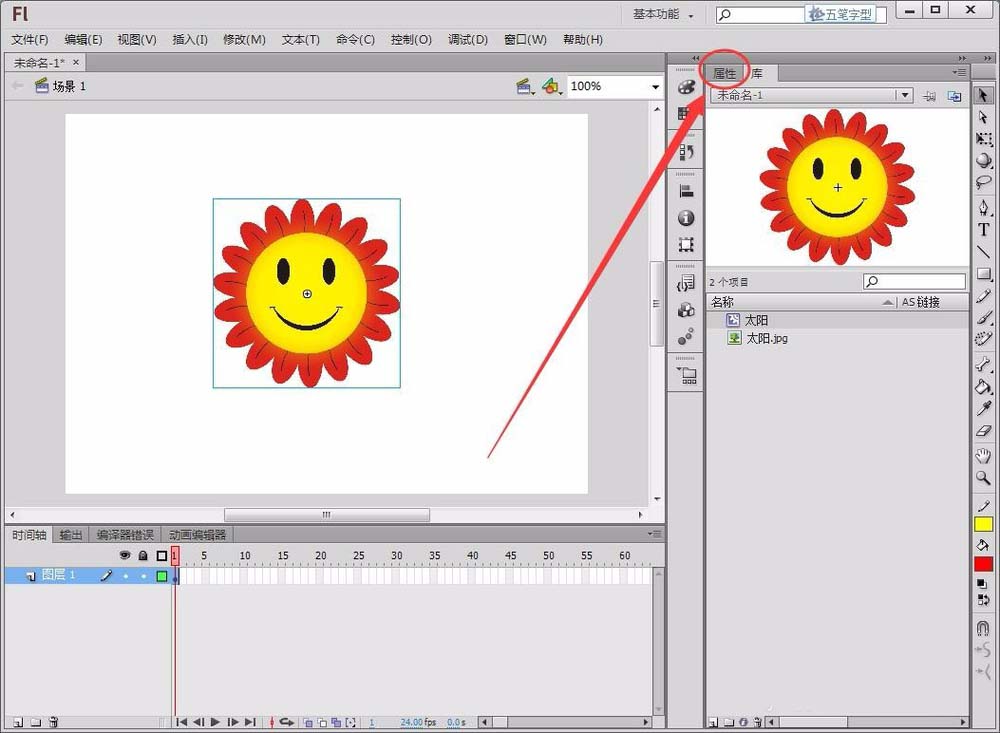This screenshot has height=733, width=1000.
Task: Select the Bone tool
Action: pos(983,364)
